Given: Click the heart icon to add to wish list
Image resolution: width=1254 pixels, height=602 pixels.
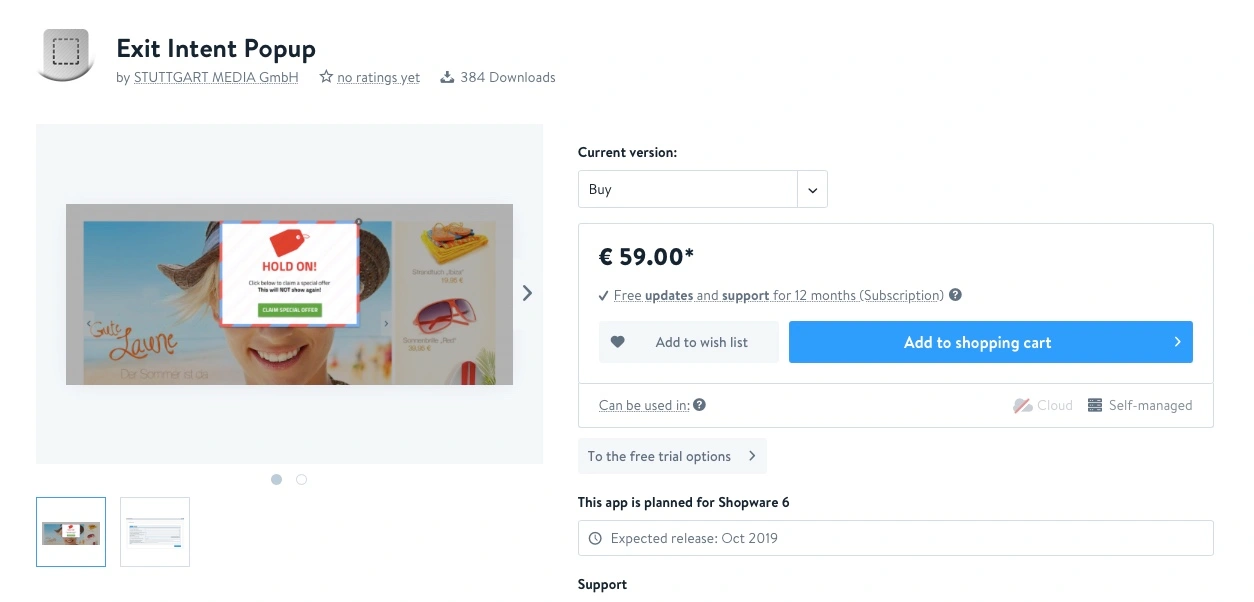Looking at the screenshot, I should point(619,342).
